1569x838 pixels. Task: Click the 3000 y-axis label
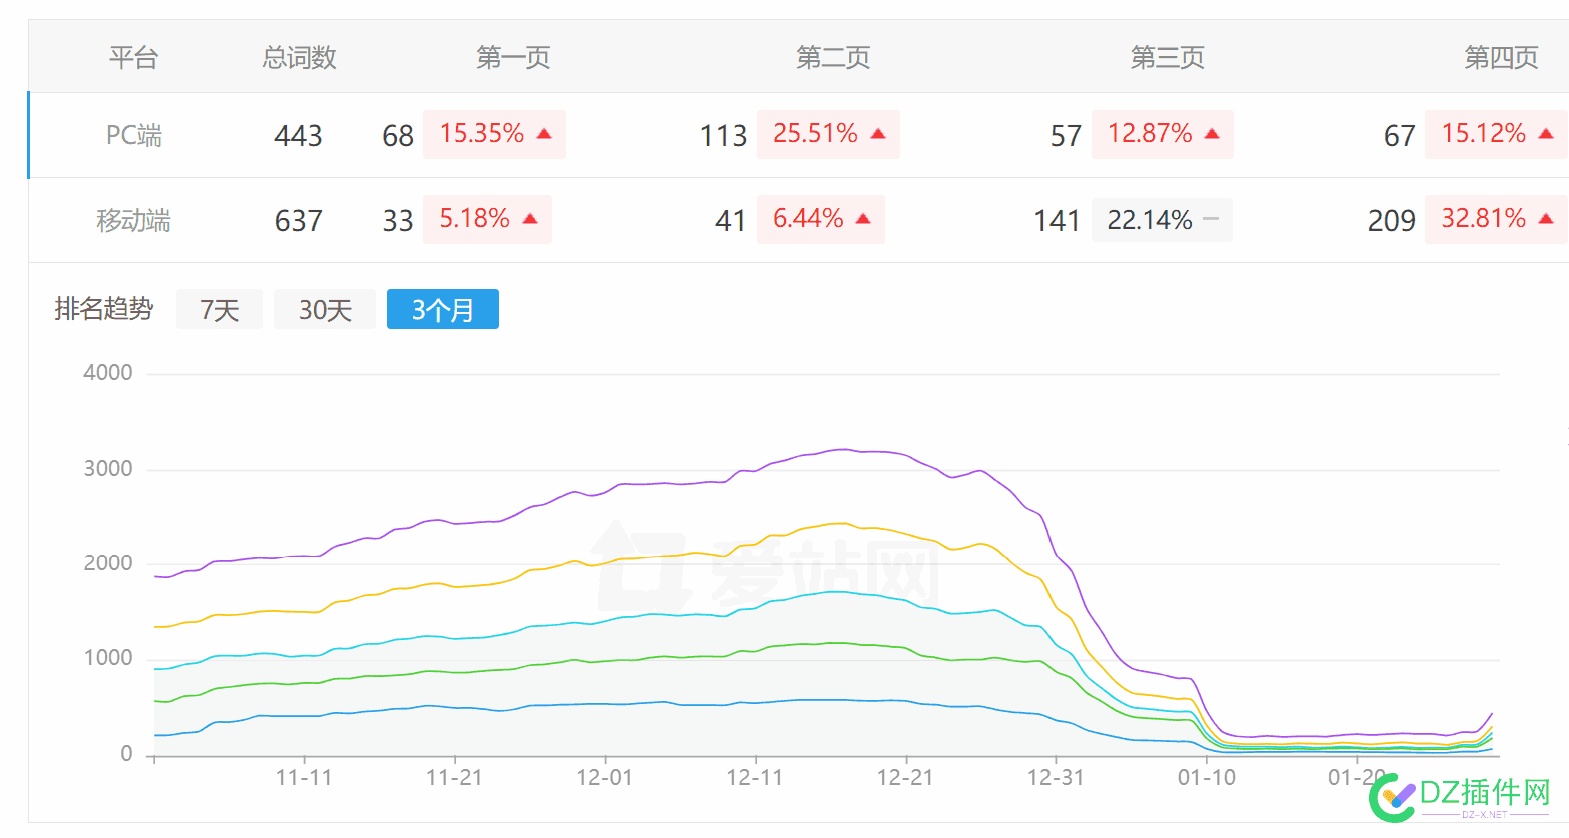108,469
